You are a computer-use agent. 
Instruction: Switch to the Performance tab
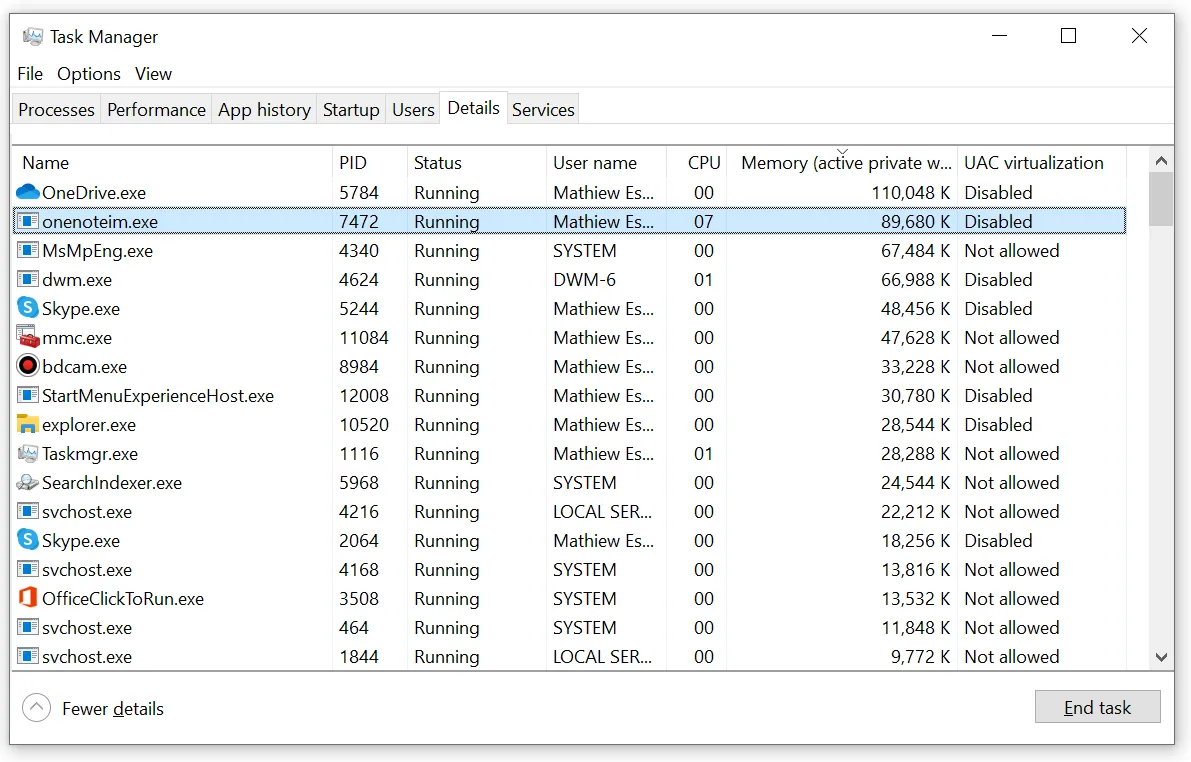tap(156, 109)
